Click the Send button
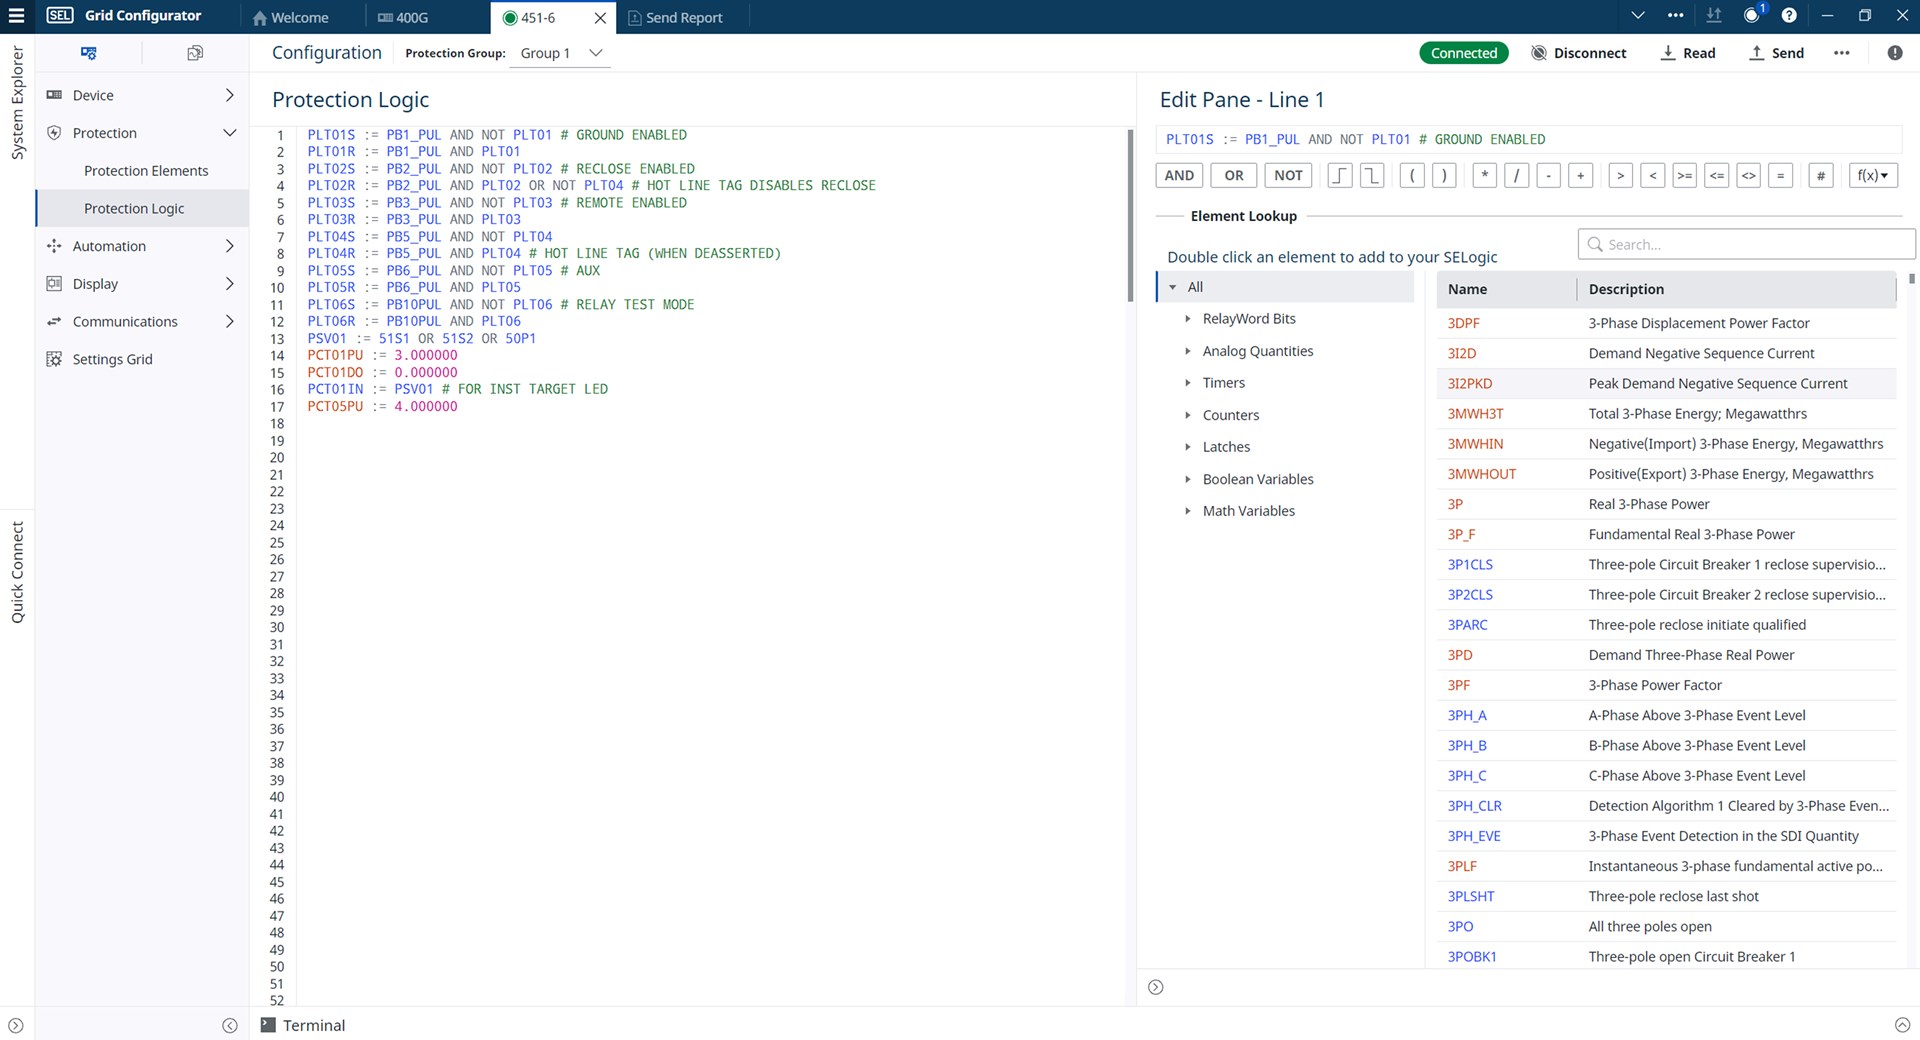This screenshot has height=1040, width=1920. pos(1776,53)
